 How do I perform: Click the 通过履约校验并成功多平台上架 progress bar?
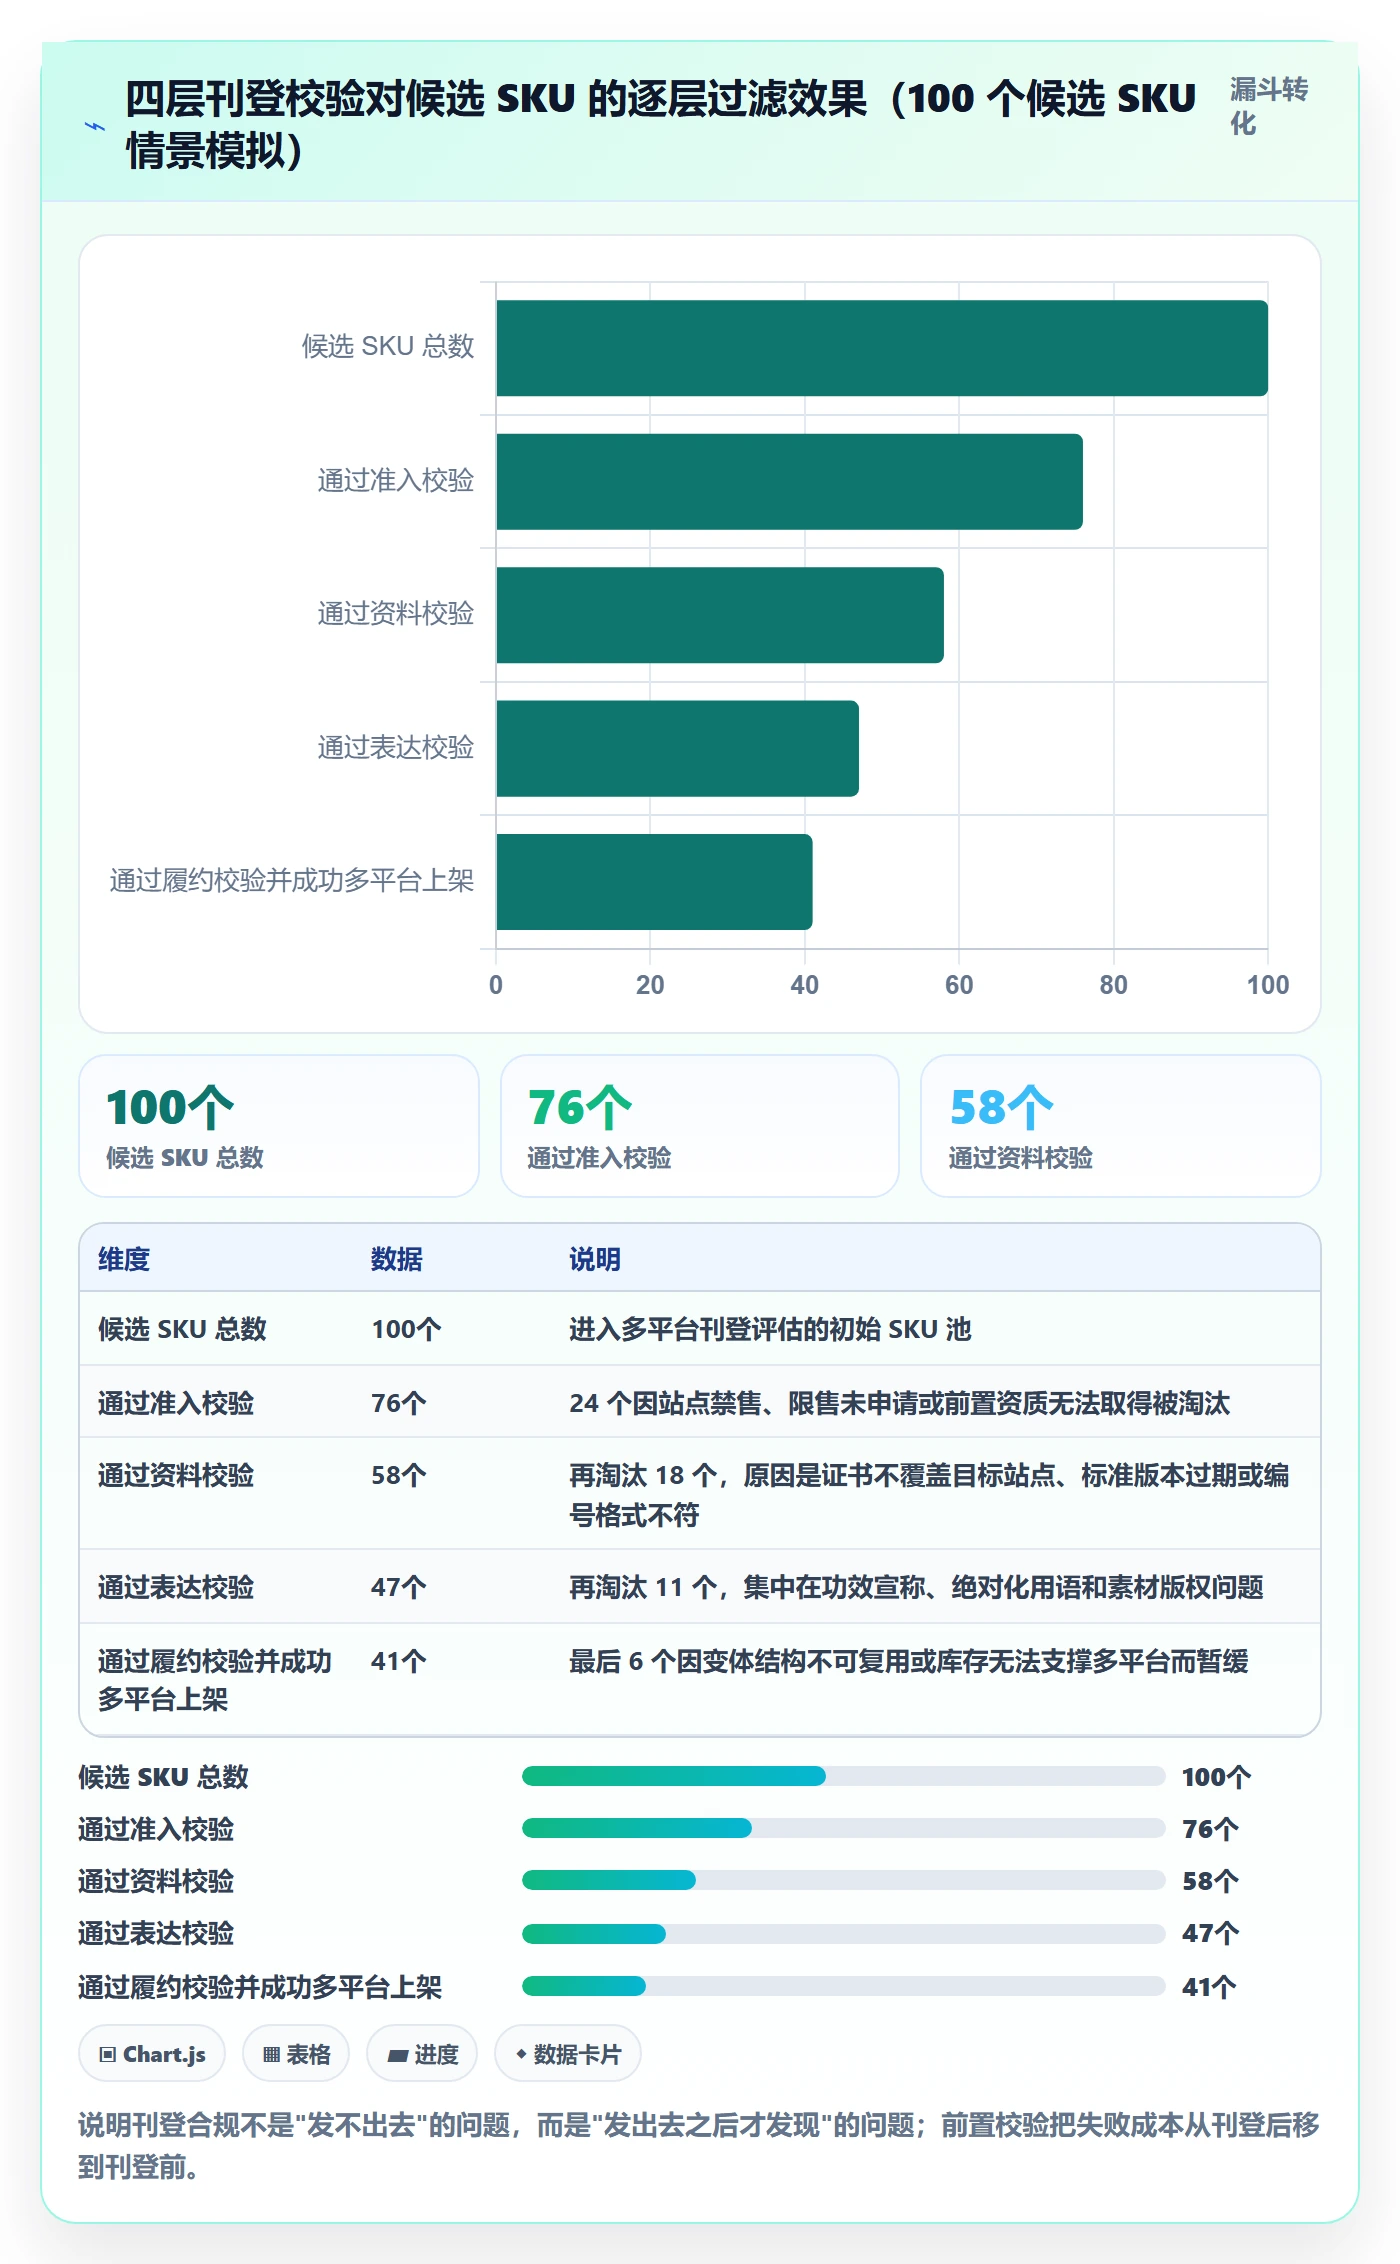(x=843, y=1986)
